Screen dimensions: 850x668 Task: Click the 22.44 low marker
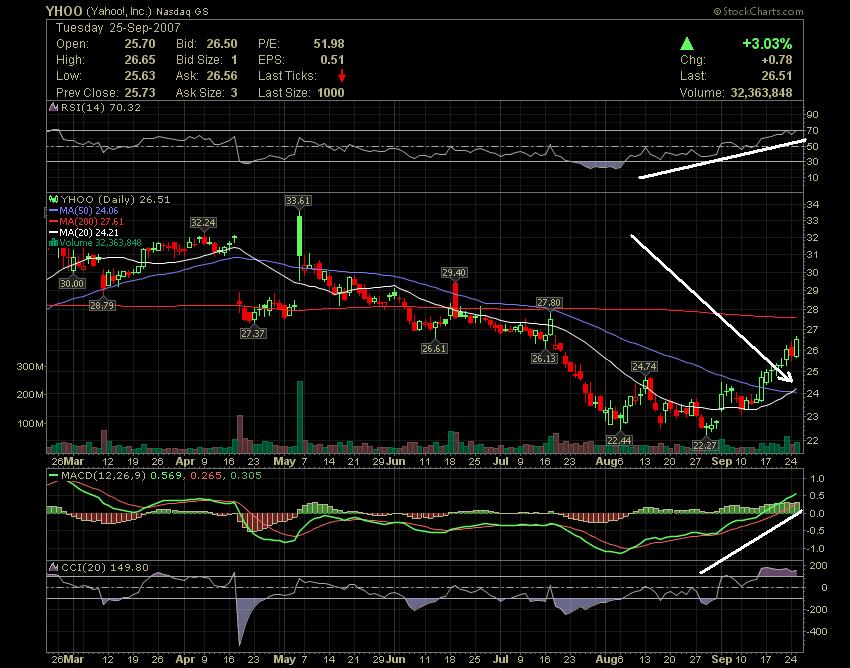click(x=619, y=440)
